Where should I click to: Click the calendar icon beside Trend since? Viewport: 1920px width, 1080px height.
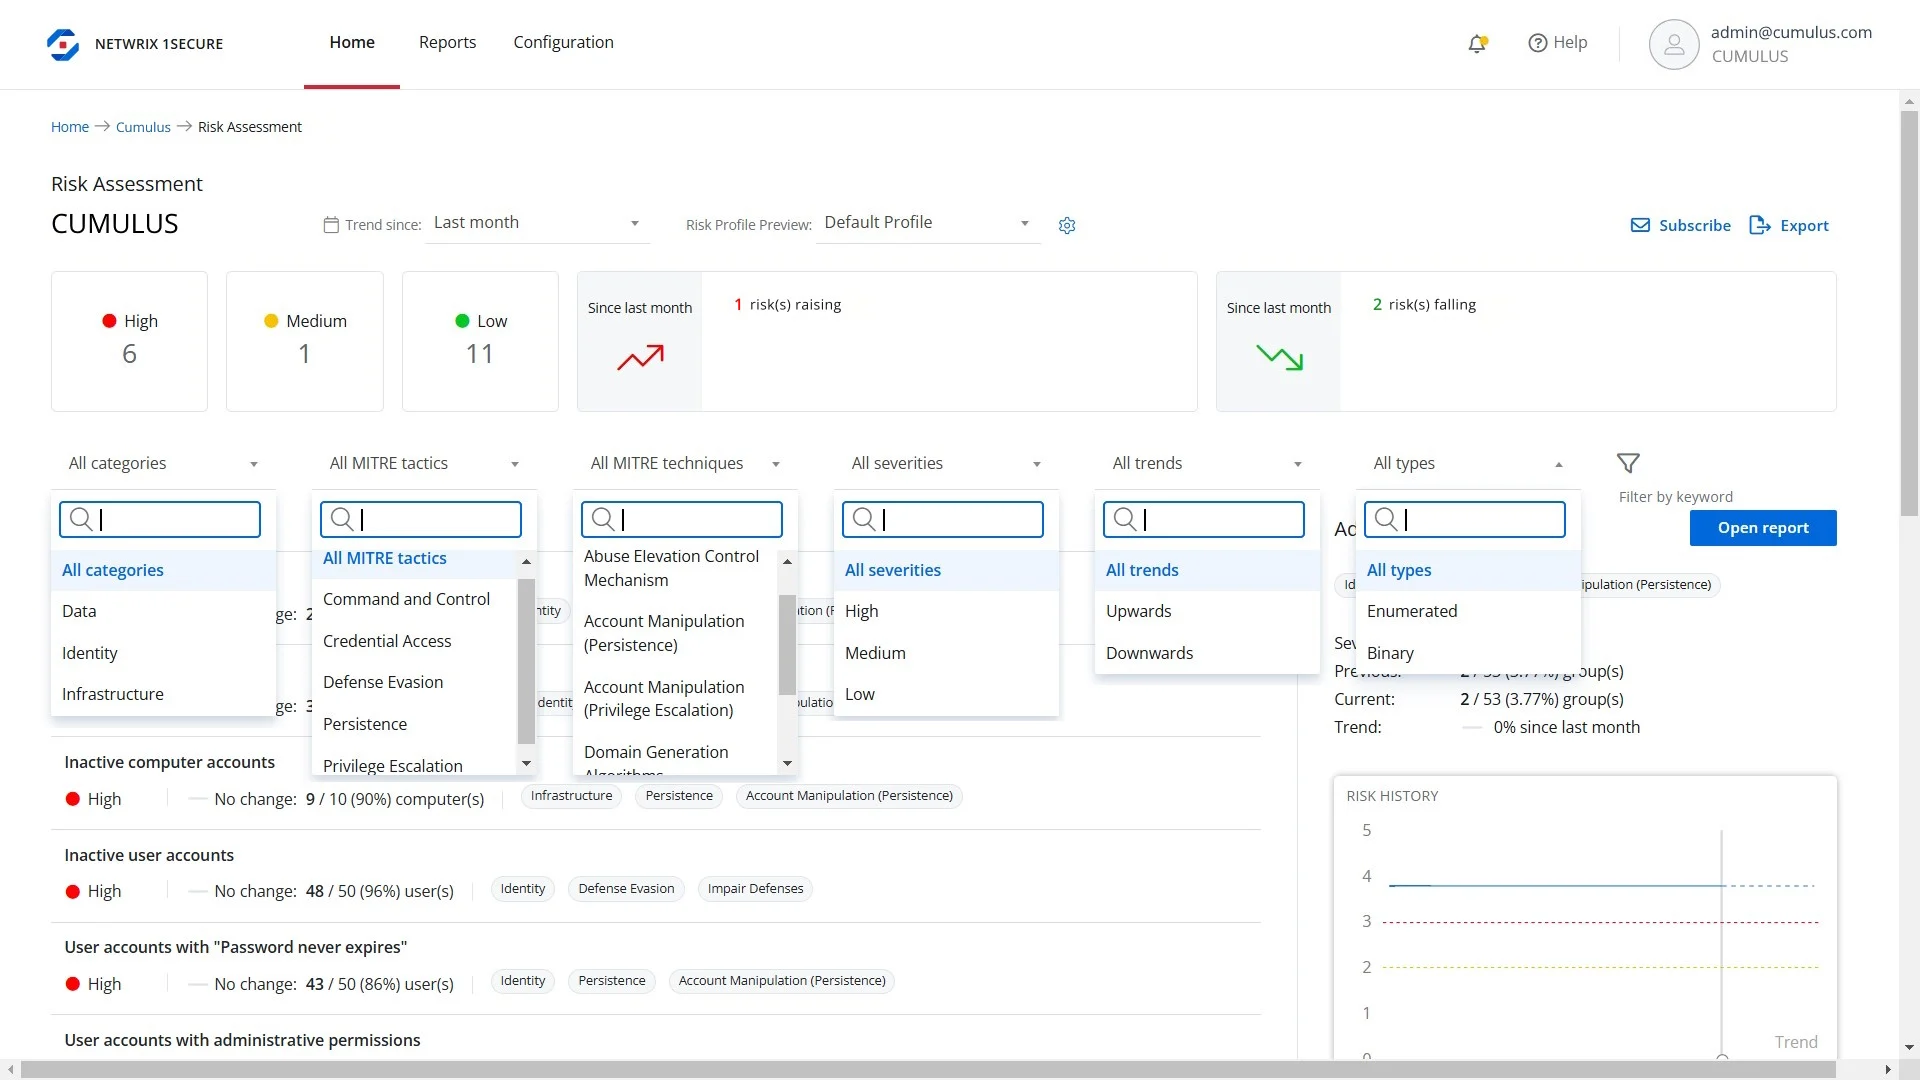[x=331, y=225]
